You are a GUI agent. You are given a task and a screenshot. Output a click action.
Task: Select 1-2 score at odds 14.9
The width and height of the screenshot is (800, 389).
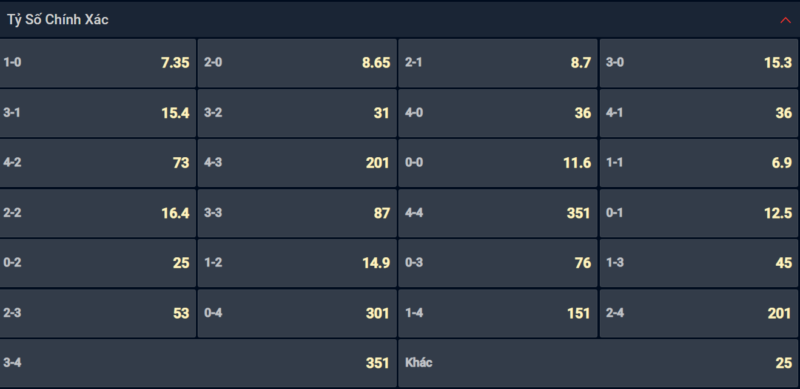(x=297, y=263)
